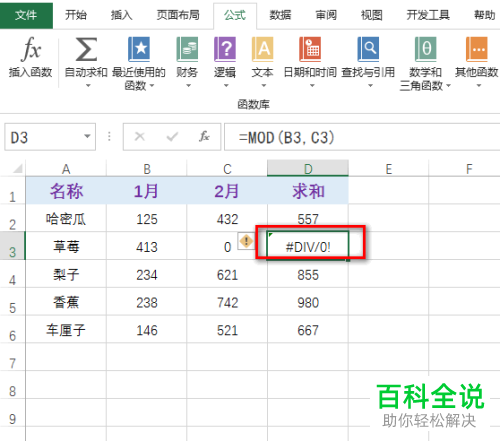500x441 pixels.
Task: Select column B header
Action: tap(147, 169)
